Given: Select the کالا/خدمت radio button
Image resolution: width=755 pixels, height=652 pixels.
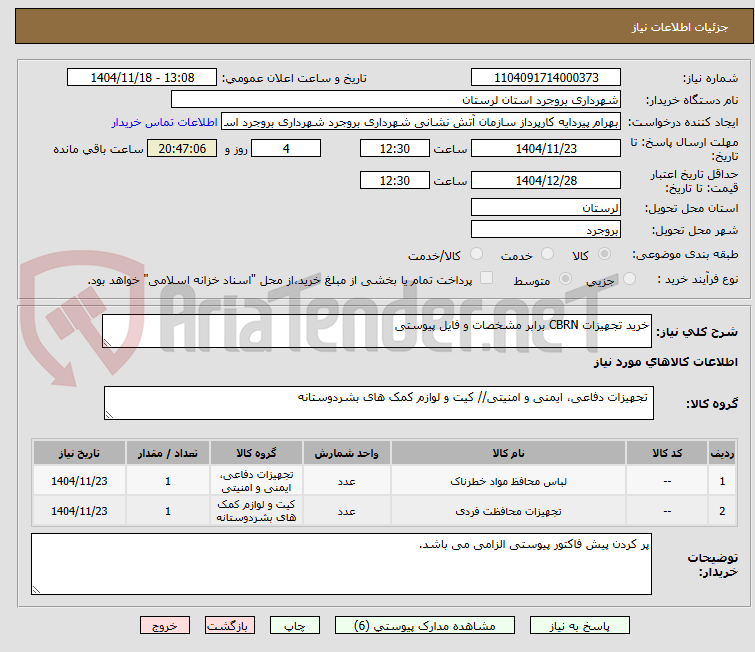Looking at the screenshot, I should click(x=476, y=254).
